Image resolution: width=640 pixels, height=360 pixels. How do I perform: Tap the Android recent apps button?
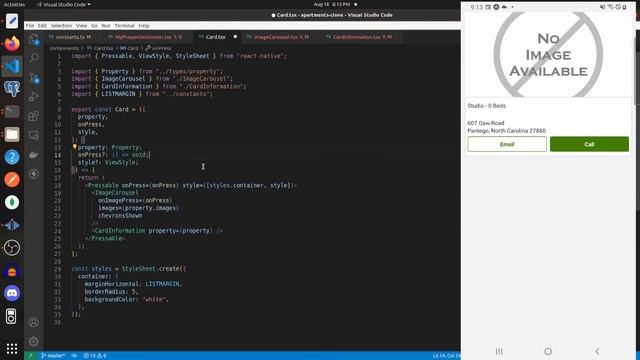click(x=499, y=351)
